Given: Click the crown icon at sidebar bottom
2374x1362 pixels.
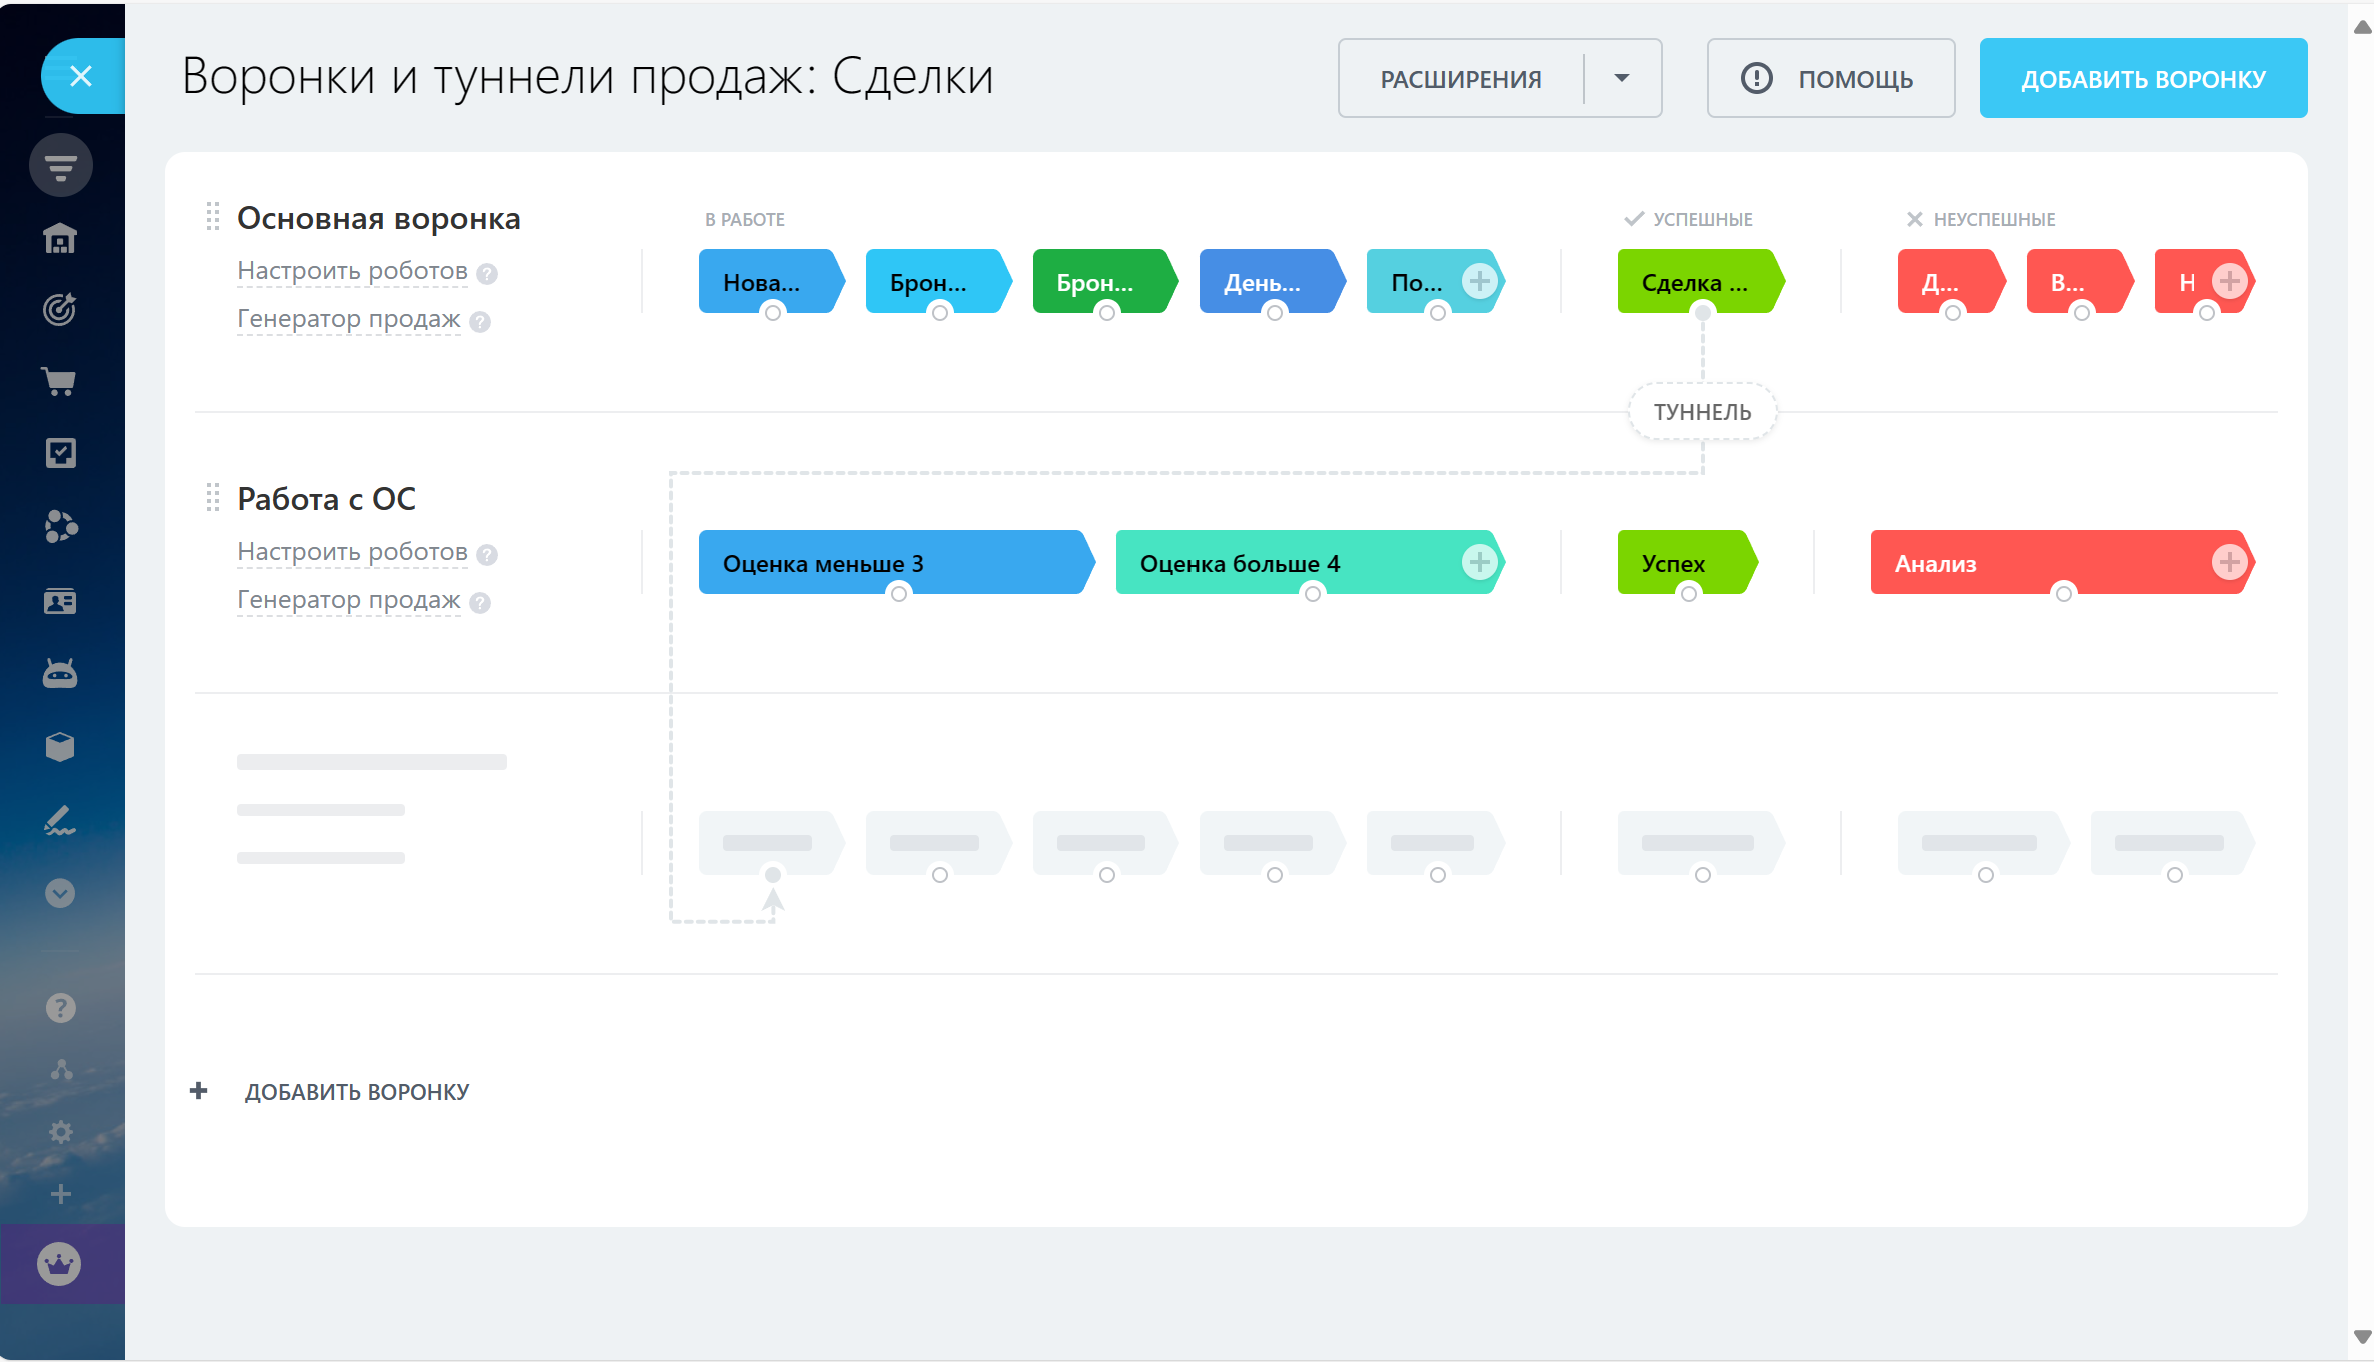Looking at the screenshot, I should pos(59,1264).
